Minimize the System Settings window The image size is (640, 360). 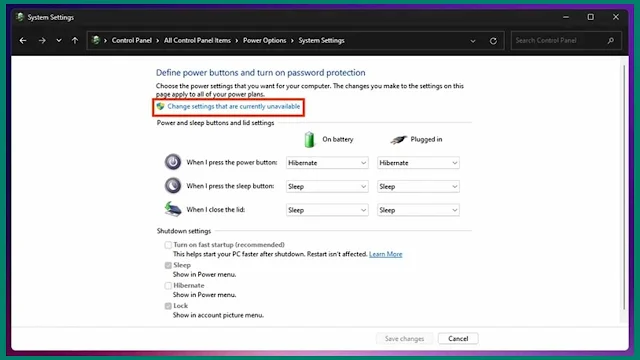[566, 17]
